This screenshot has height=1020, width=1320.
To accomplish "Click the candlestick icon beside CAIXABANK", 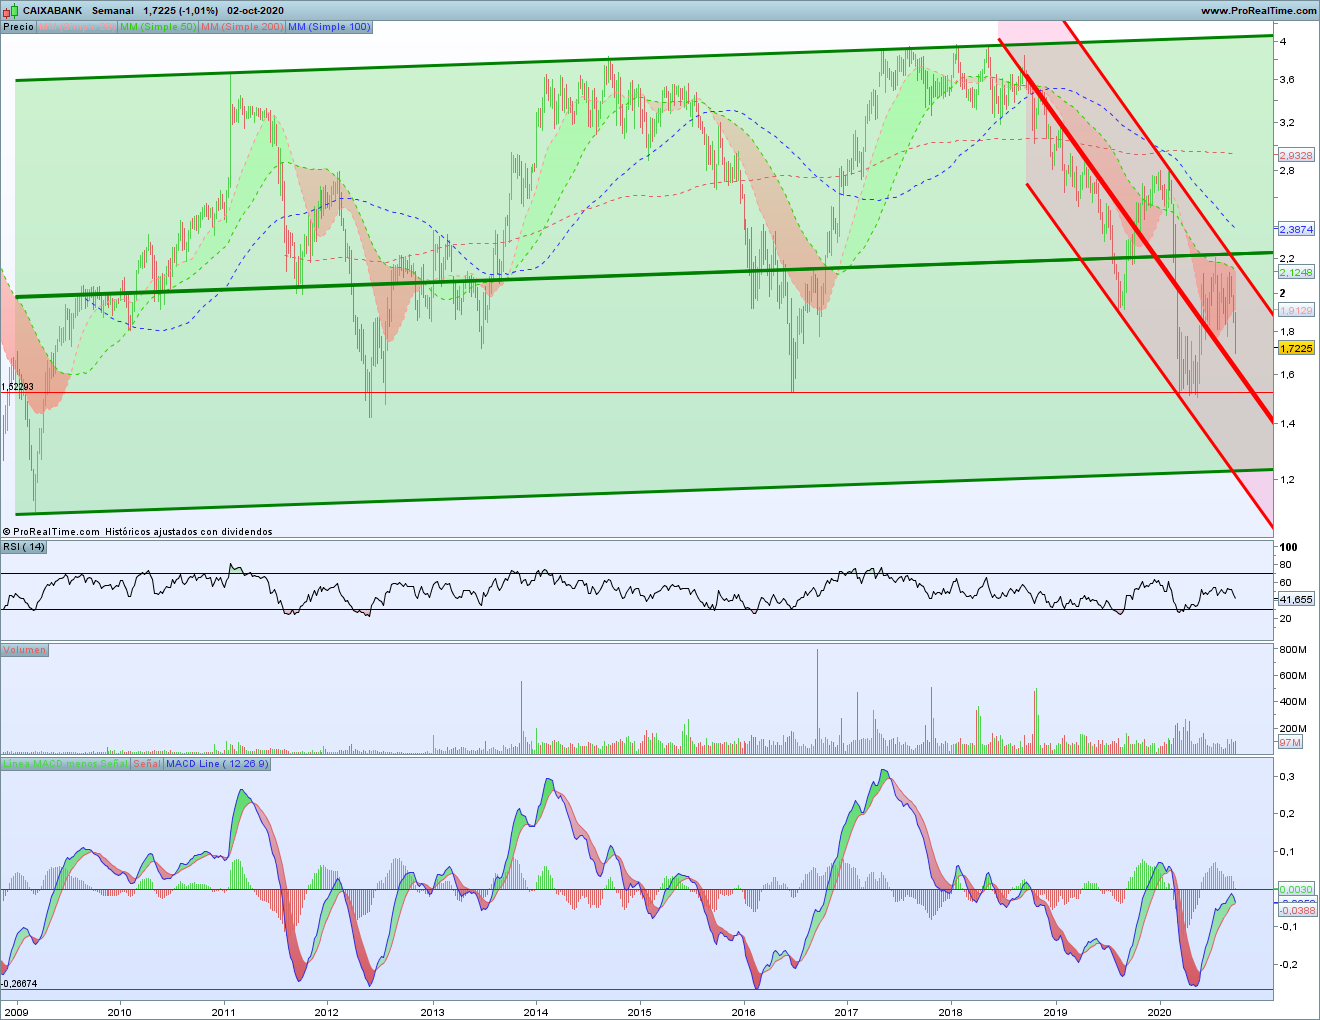I will coord(11,10).
